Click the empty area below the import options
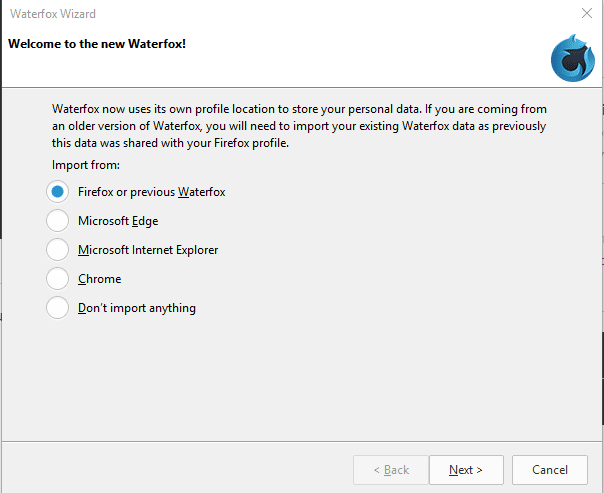The height and width of the screenshot is (493, 604). tap(302, 381)
